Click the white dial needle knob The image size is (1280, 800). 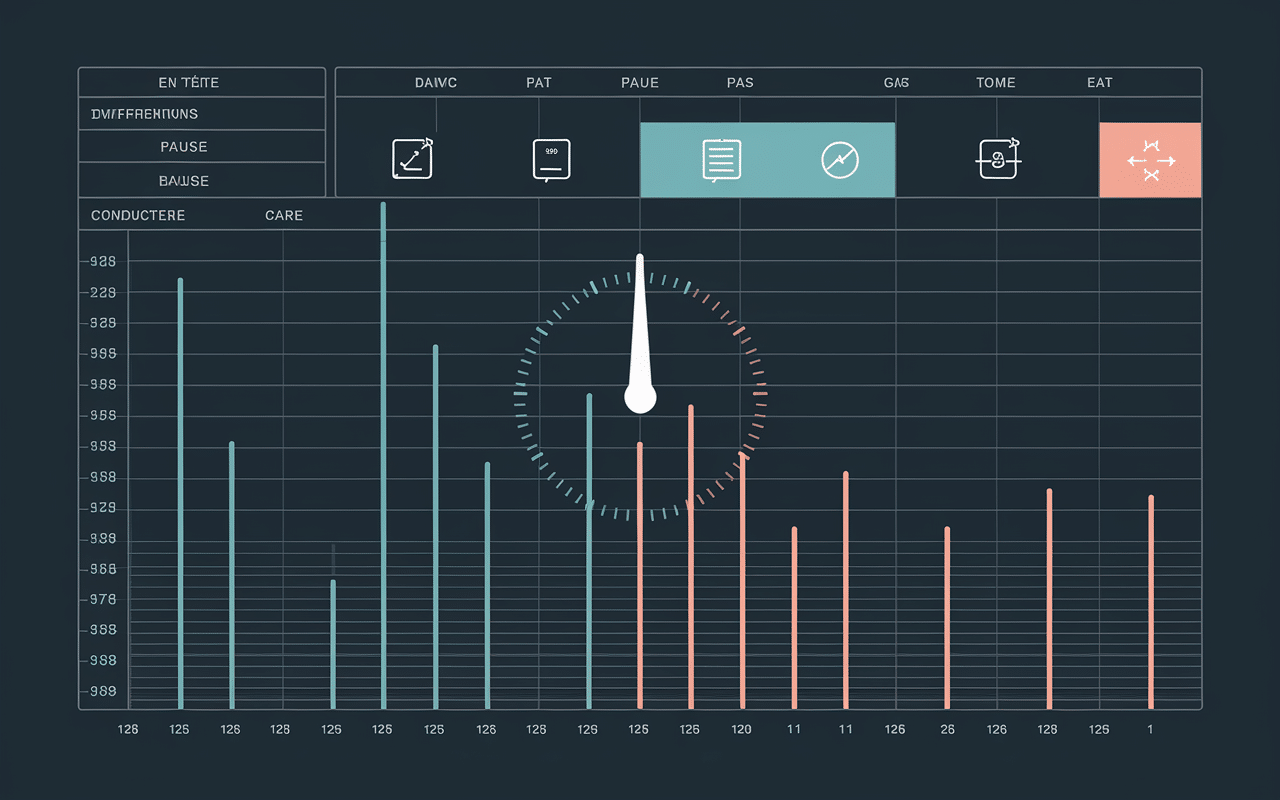tap(640, 398)
